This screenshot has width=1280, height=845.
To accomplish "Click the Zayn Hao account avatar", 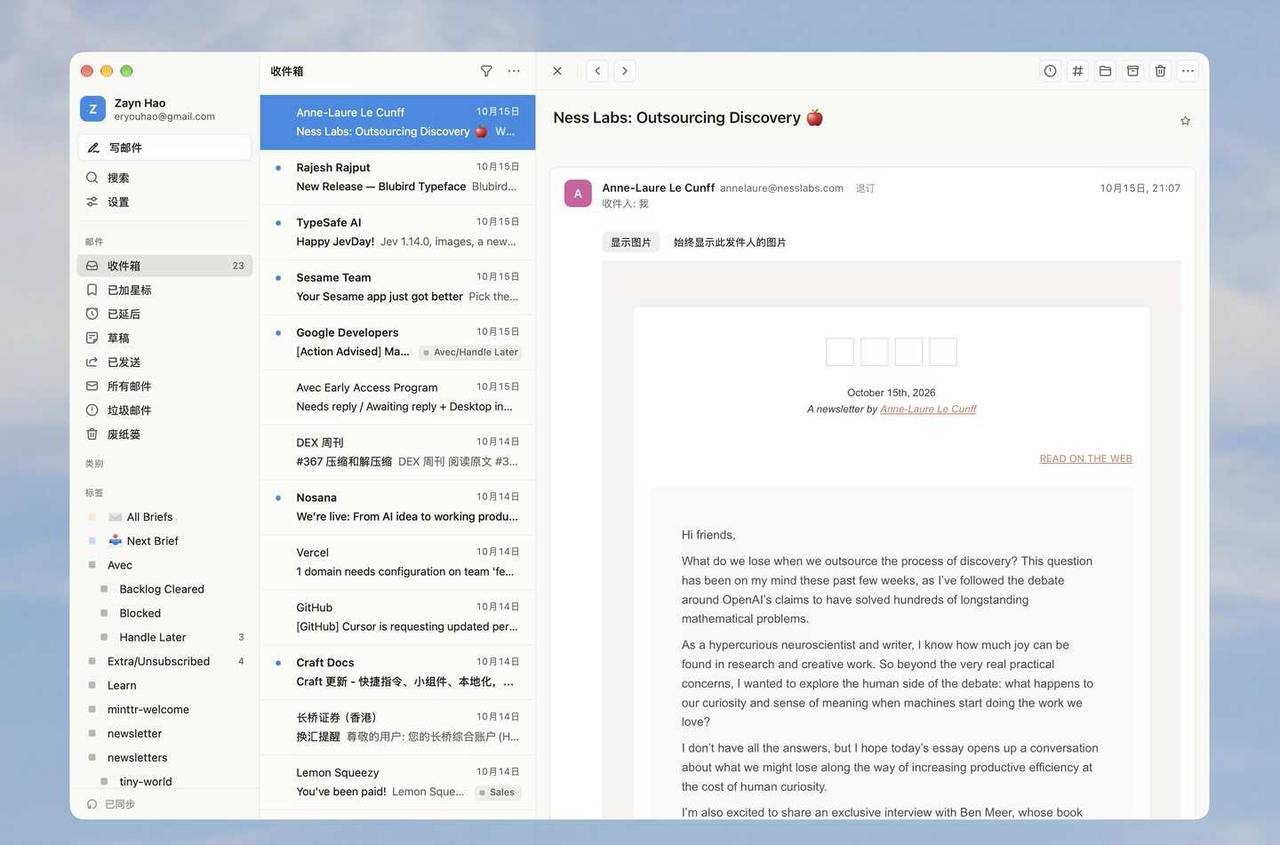I will pyautogui.click(x=93, y=109).
